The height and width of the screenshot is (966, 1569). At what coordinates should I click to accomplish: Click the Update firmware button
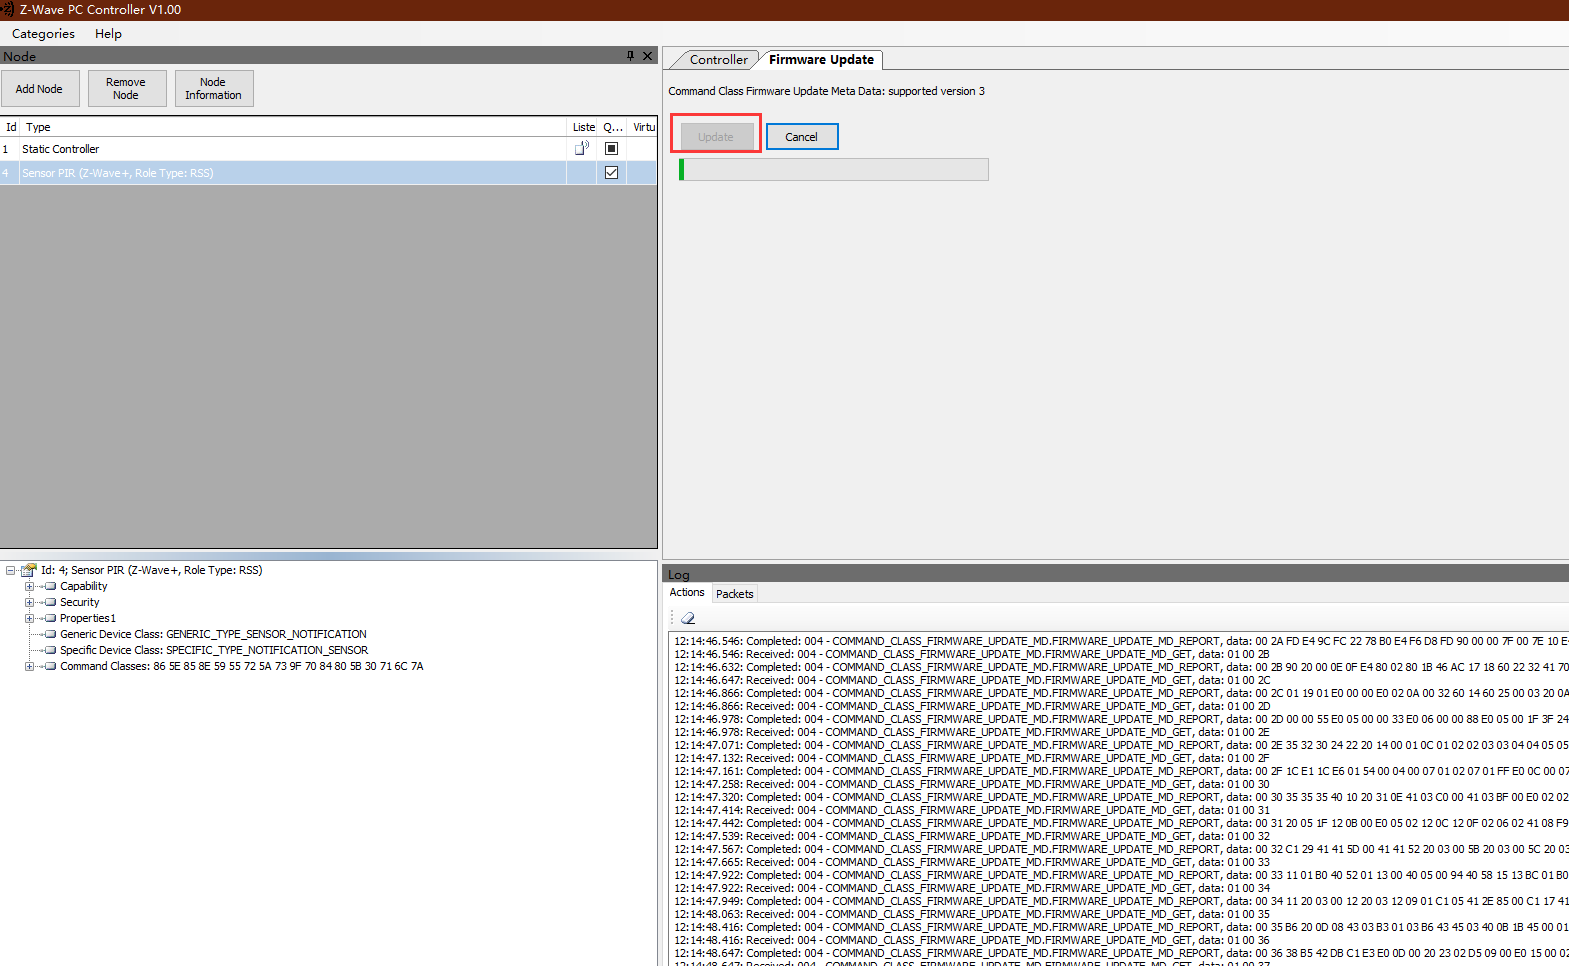point(716,137)
